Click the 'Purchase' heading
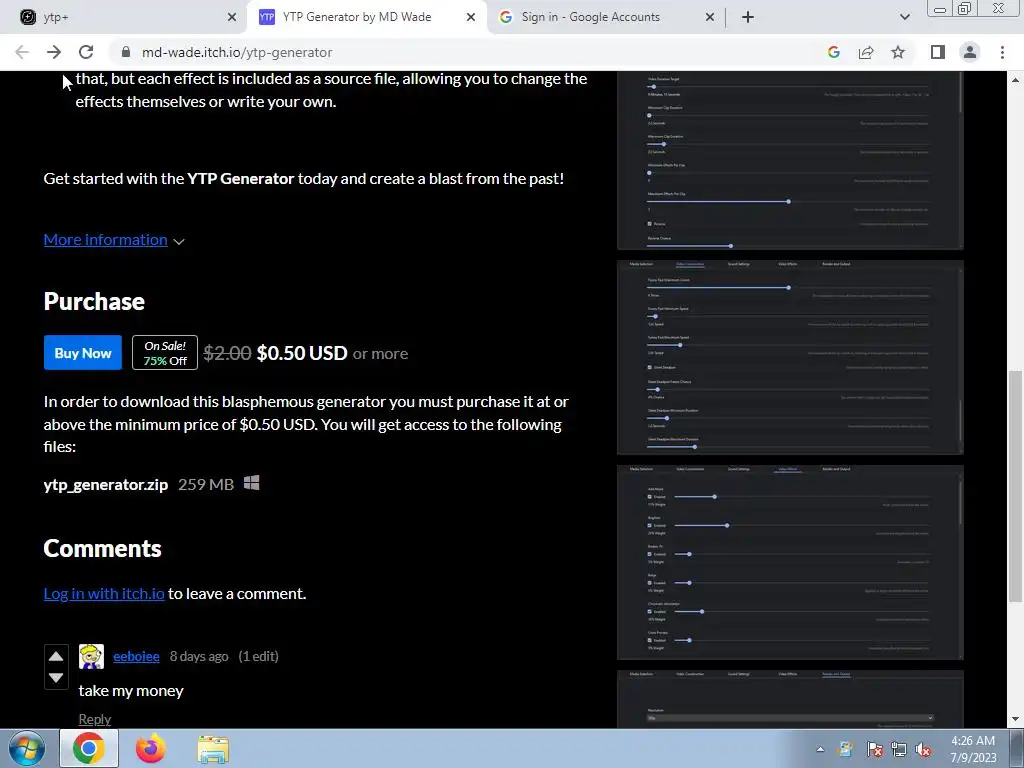The image size is (1024, 768). pyautogui.click(x=94, y=301)
